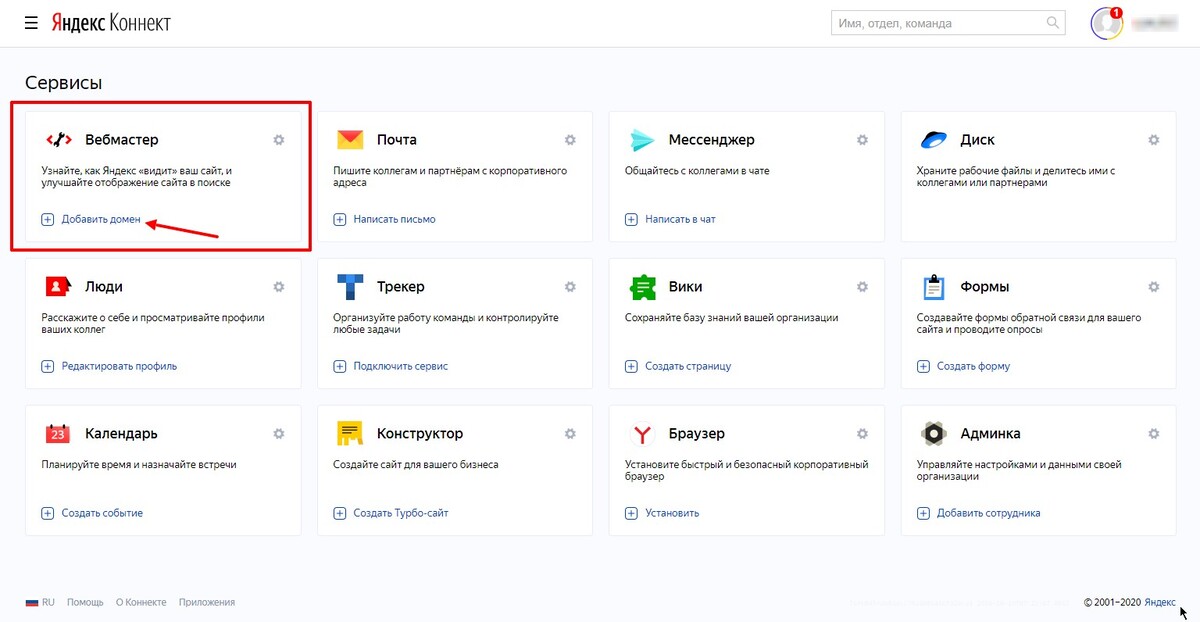This screenshot has height=622, width=1200.
Task: Click the Люди person icon
Action: [x=58, y=287]
